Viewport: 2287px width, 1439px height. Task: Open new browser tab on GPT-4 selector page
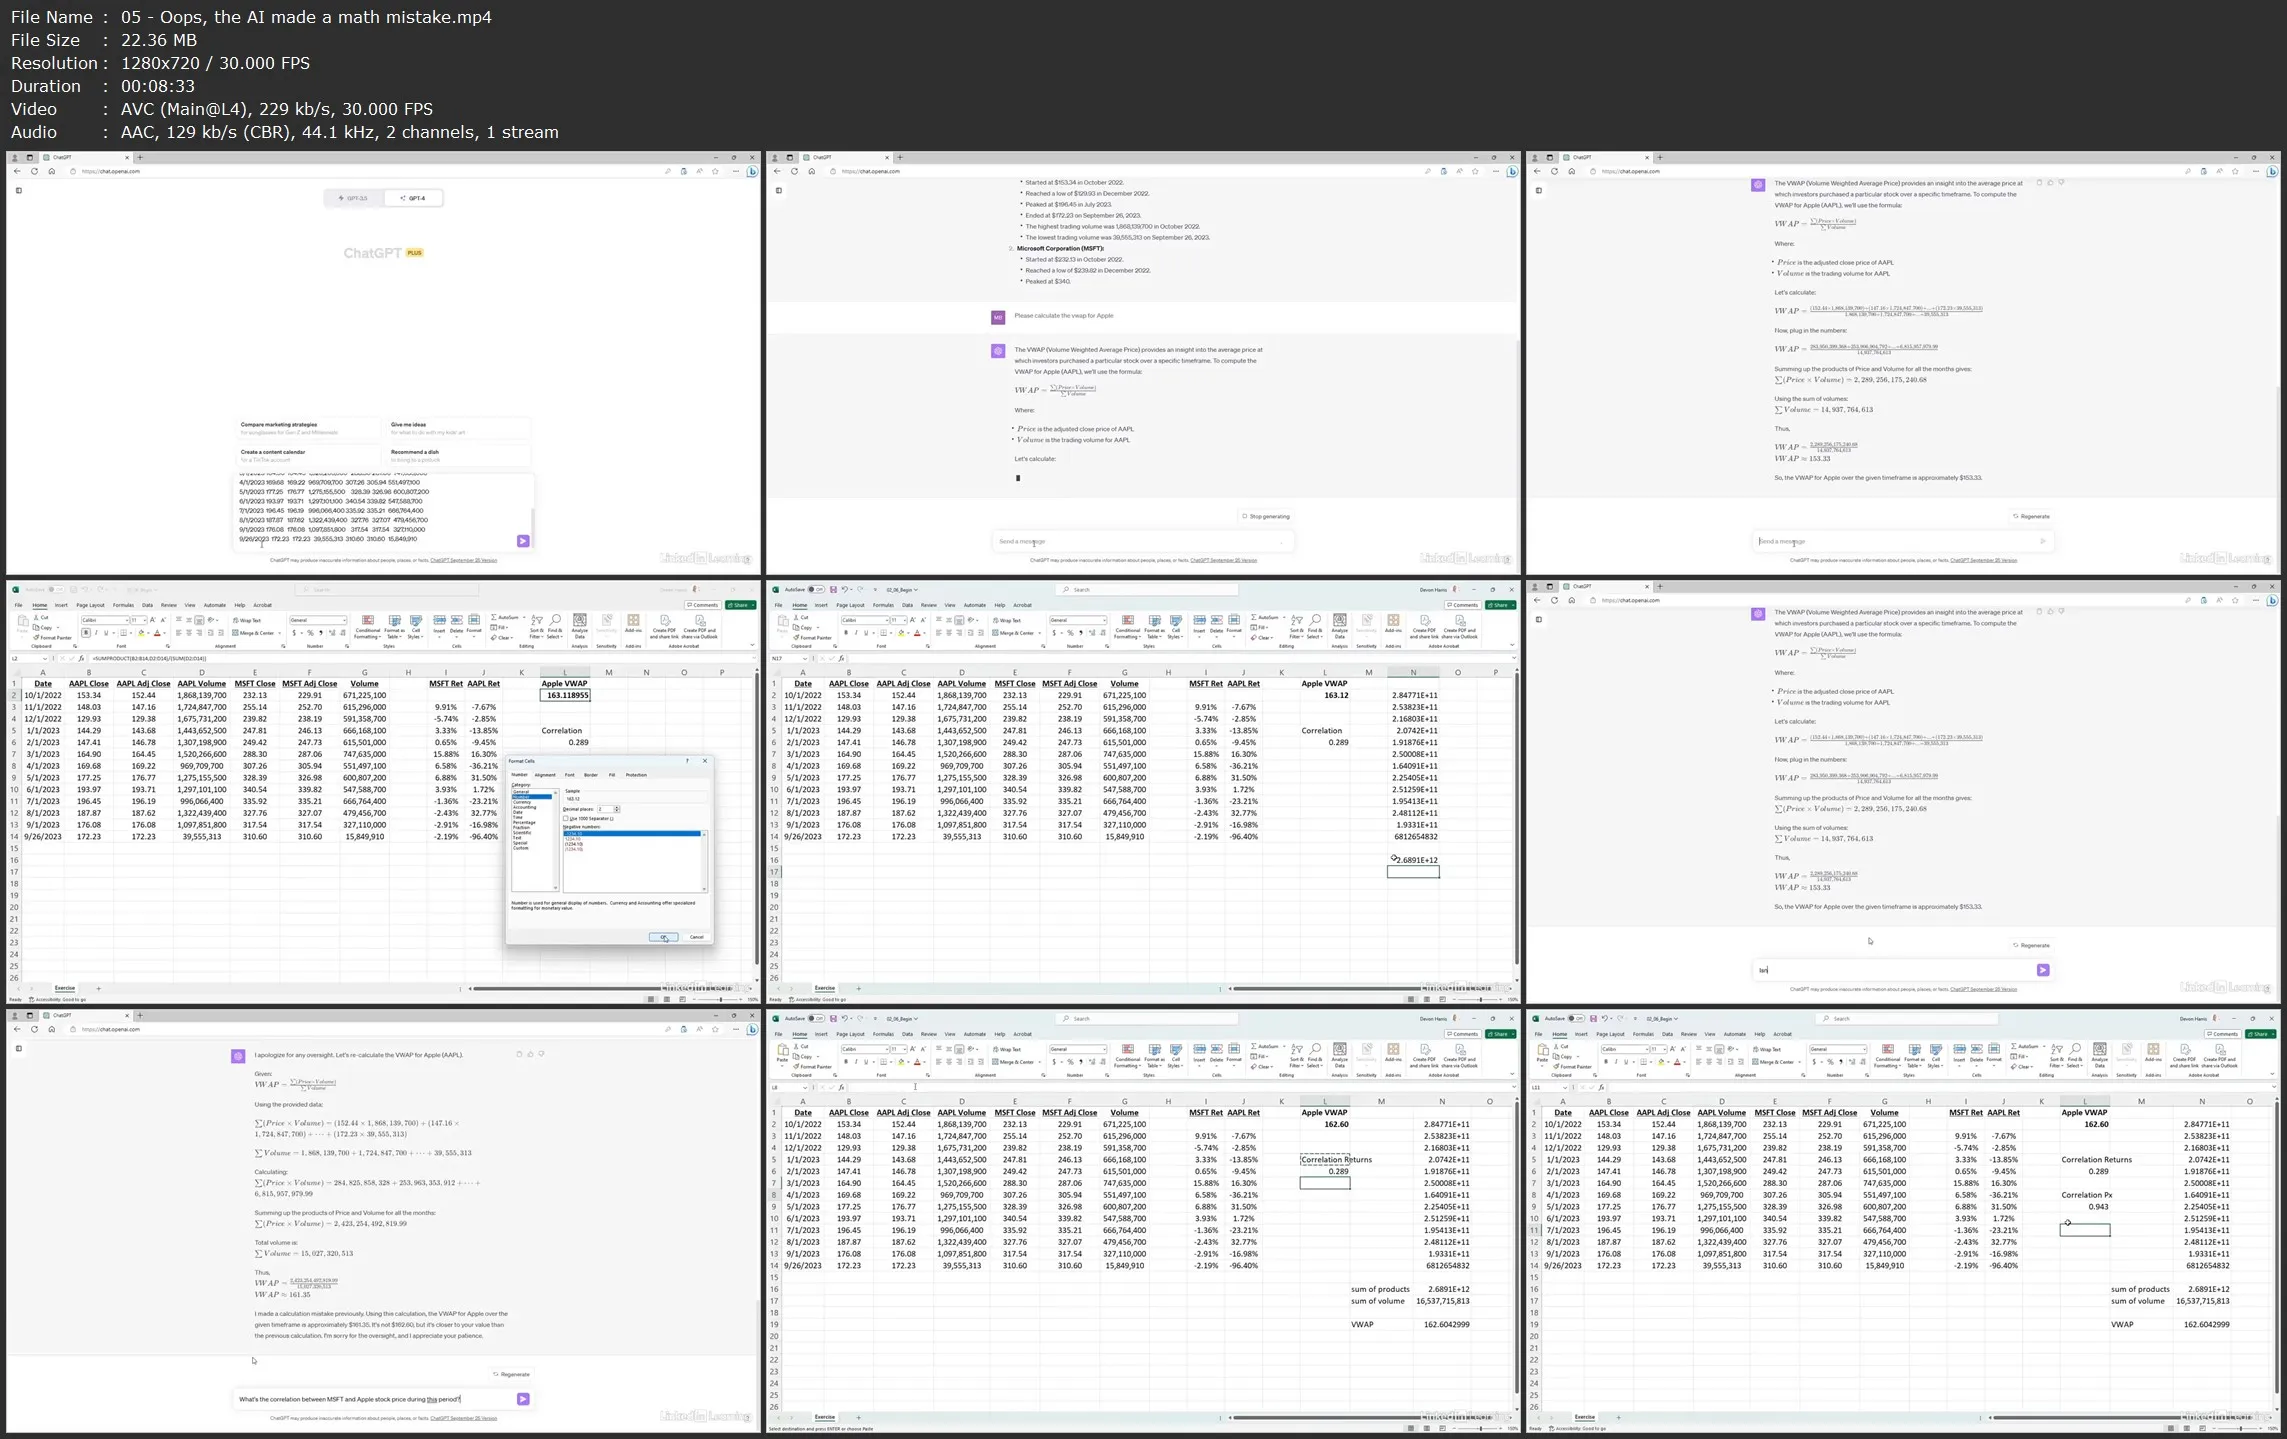click(x=140, y=157)
